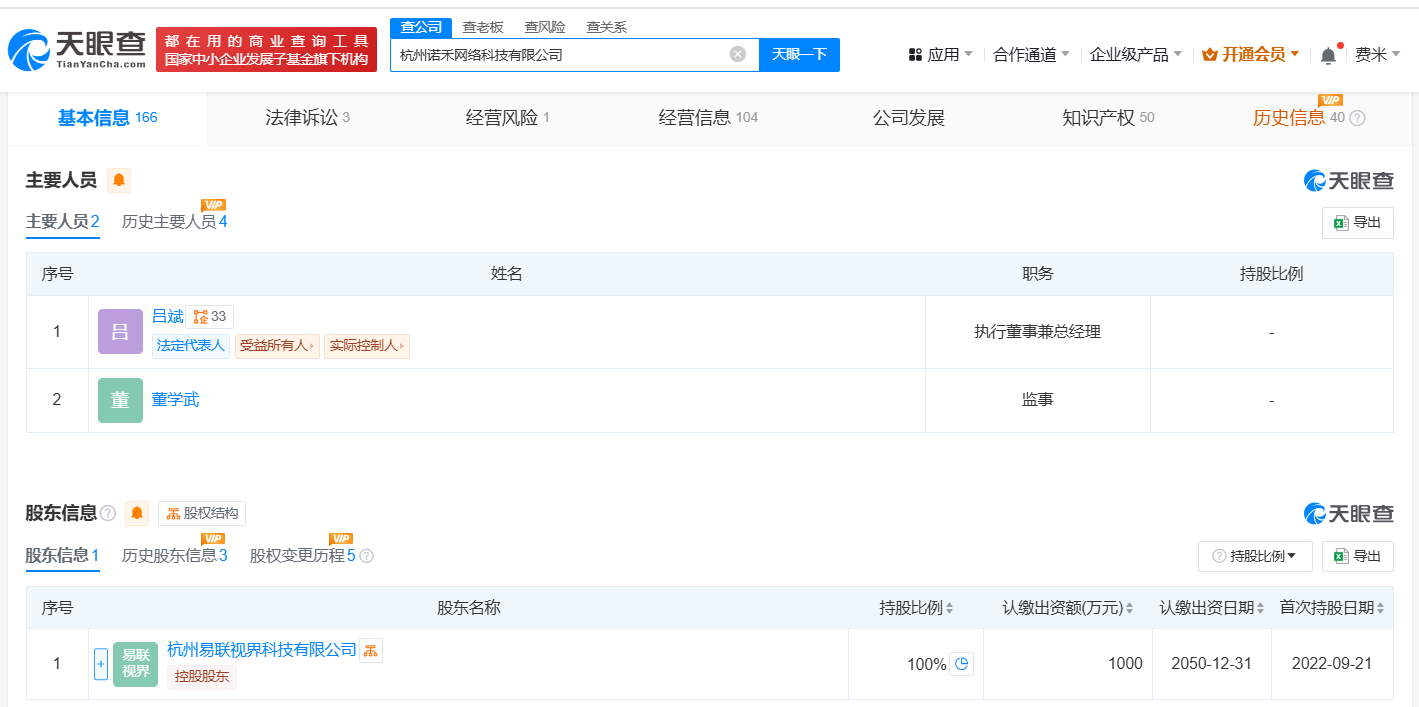Expand shareholder row with plus button
Viewport: 1419px width, 707px height.
(101, 664)
